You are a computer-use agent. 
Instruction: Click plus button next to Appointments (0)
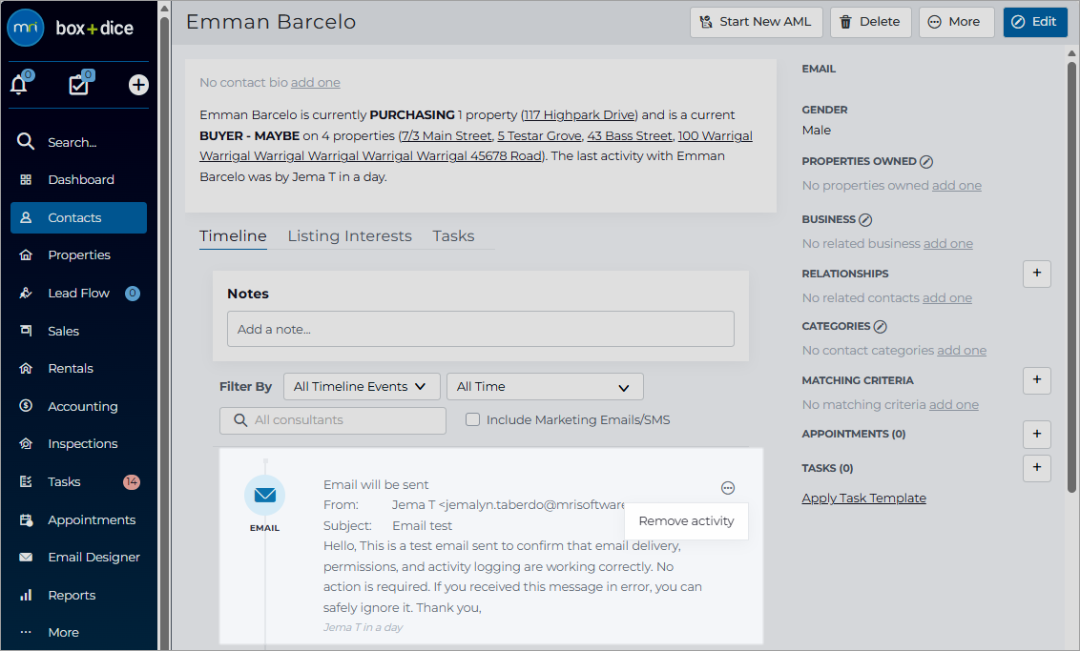(x=1037, y=434)
